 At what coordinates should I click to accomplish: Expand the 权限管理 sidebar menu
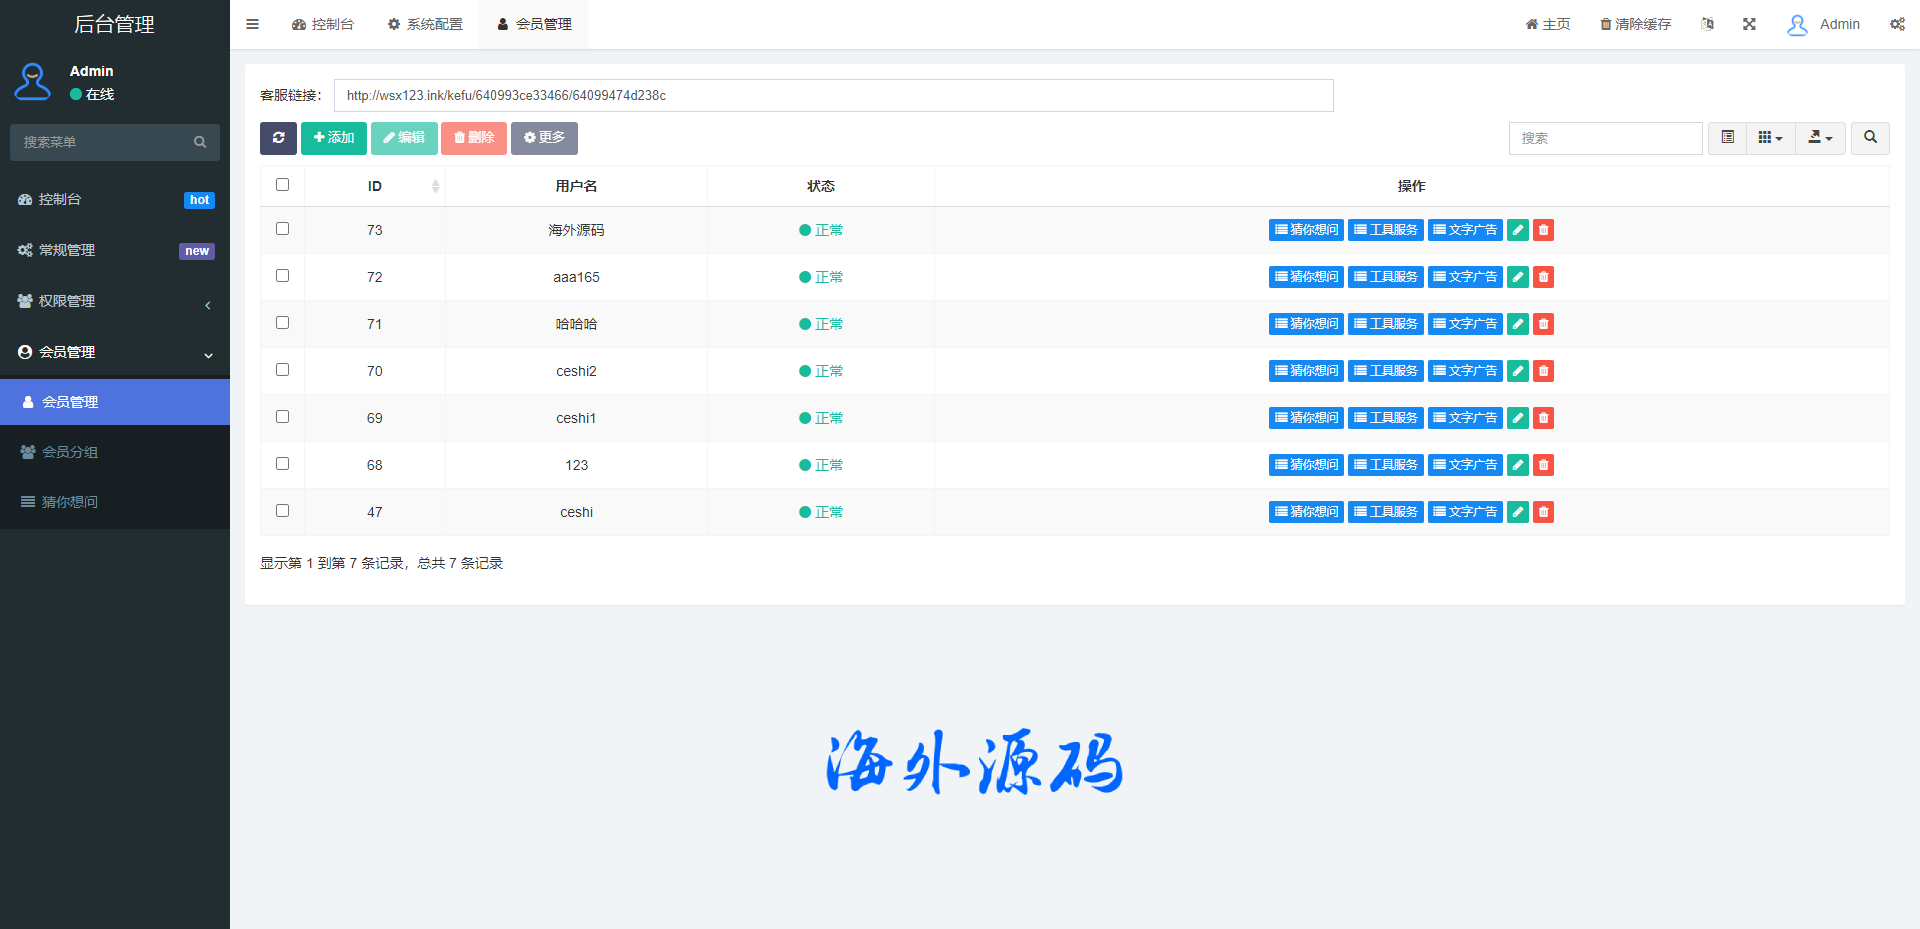(x=115, y=302)
